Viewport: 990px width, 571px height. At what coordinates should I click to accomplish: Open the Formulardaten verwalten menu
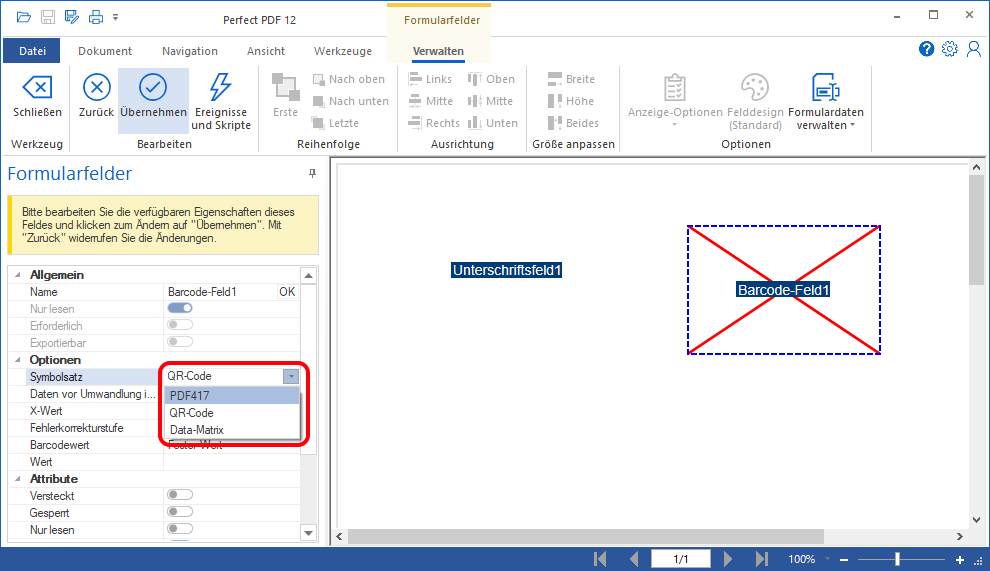click(x=825, y=100)
